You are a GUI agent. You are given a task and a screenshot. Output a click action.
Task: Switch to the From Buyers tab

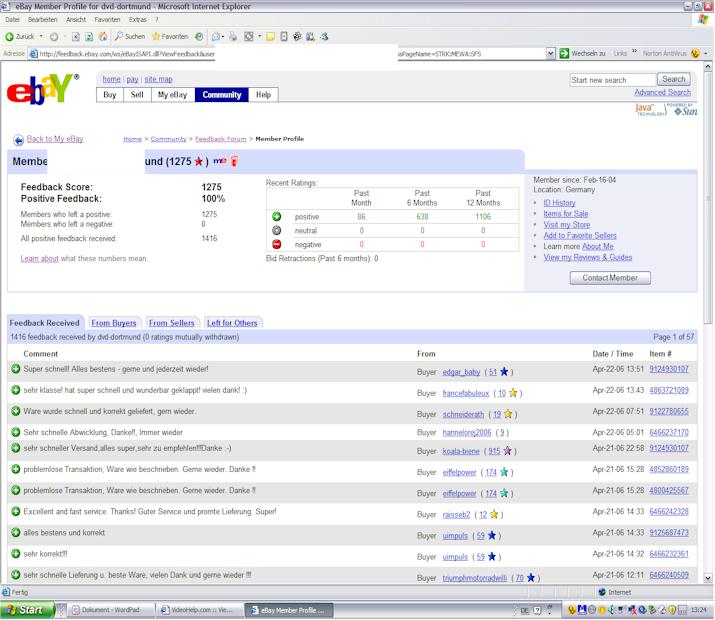tap(114, 323)
